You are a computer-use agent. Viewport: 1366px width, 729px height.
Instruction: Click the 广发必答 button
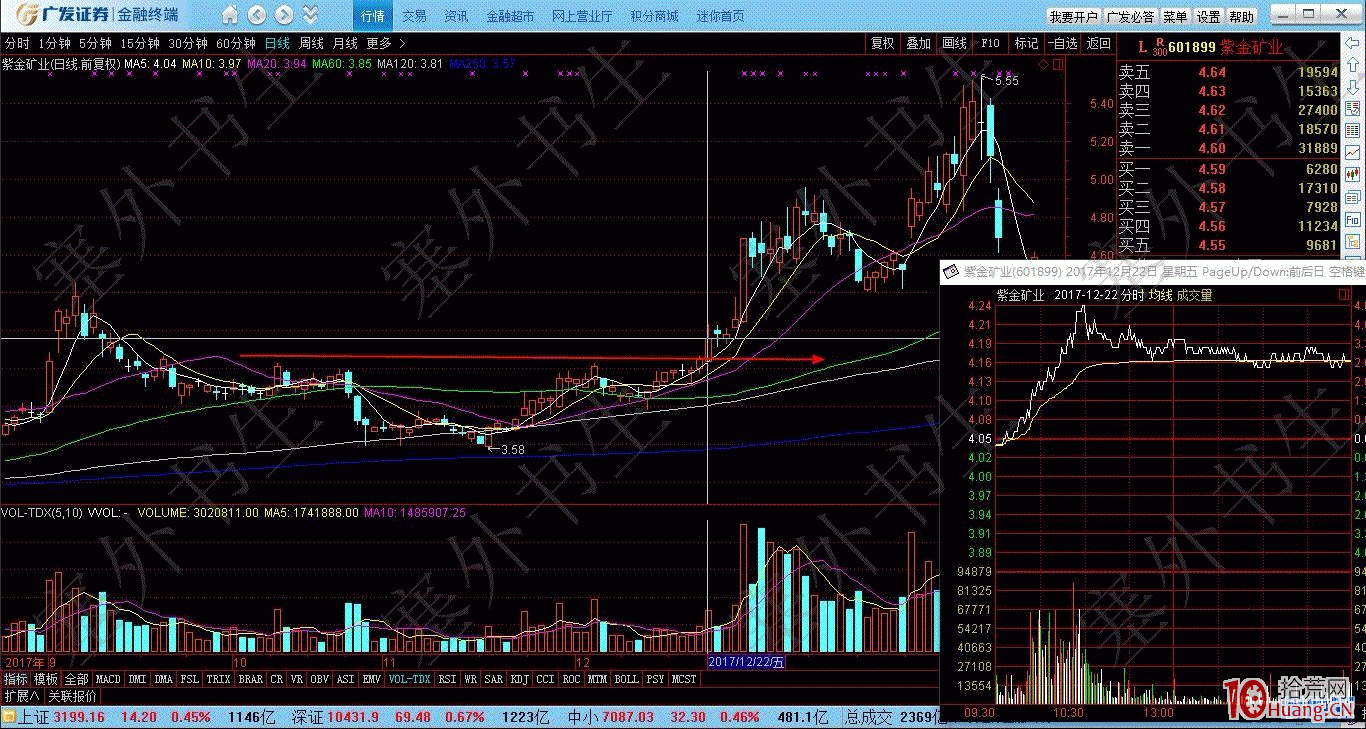click(x=1130, y=17)
